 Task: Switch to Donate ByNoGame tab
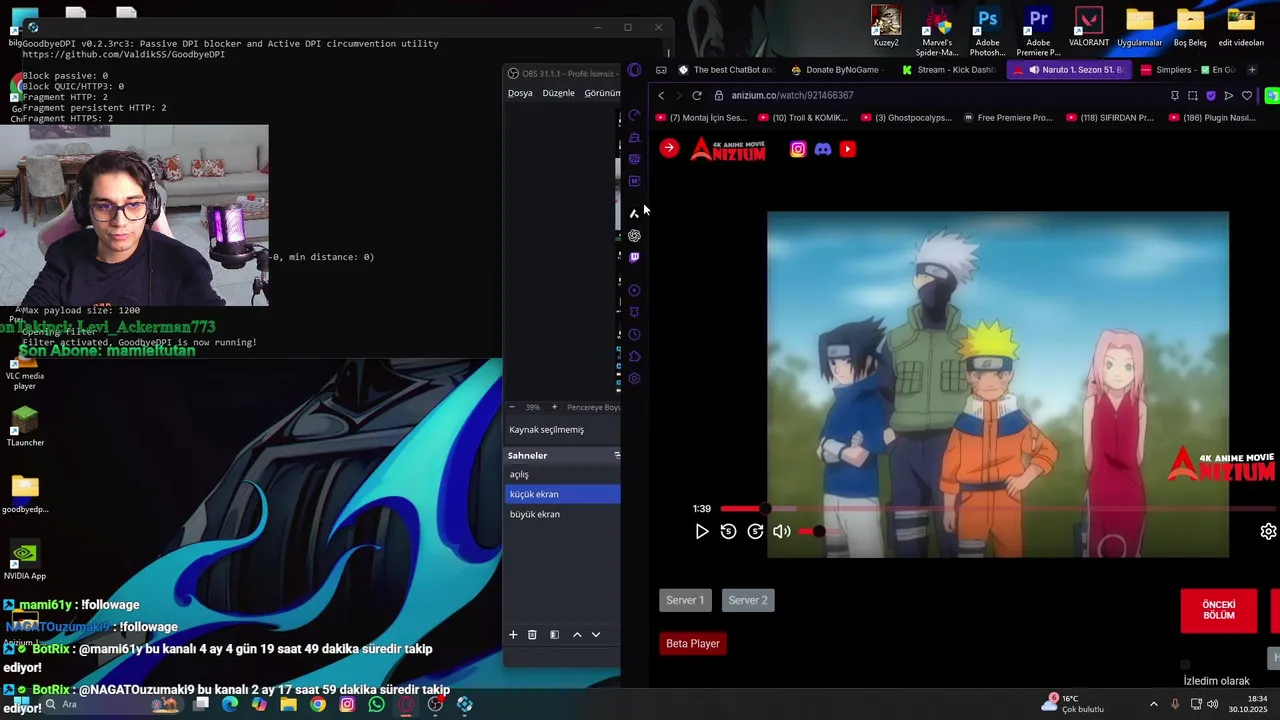click(837, 70)
